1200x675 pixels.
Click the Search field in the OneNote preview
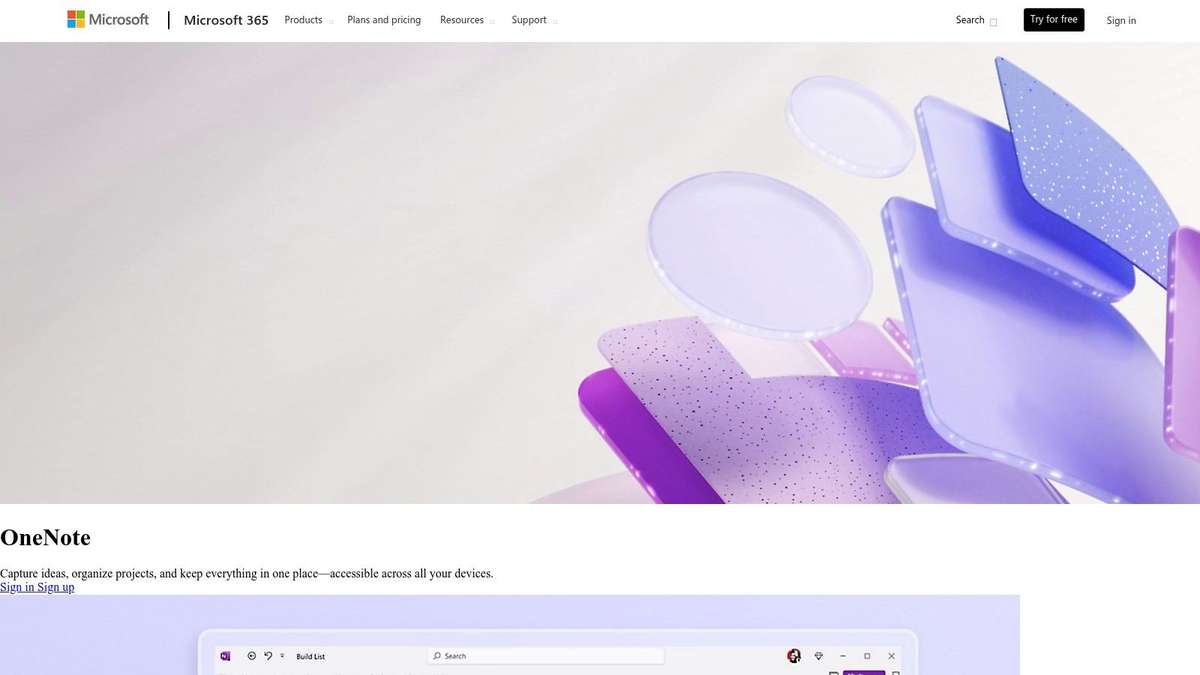coord(545,656)
